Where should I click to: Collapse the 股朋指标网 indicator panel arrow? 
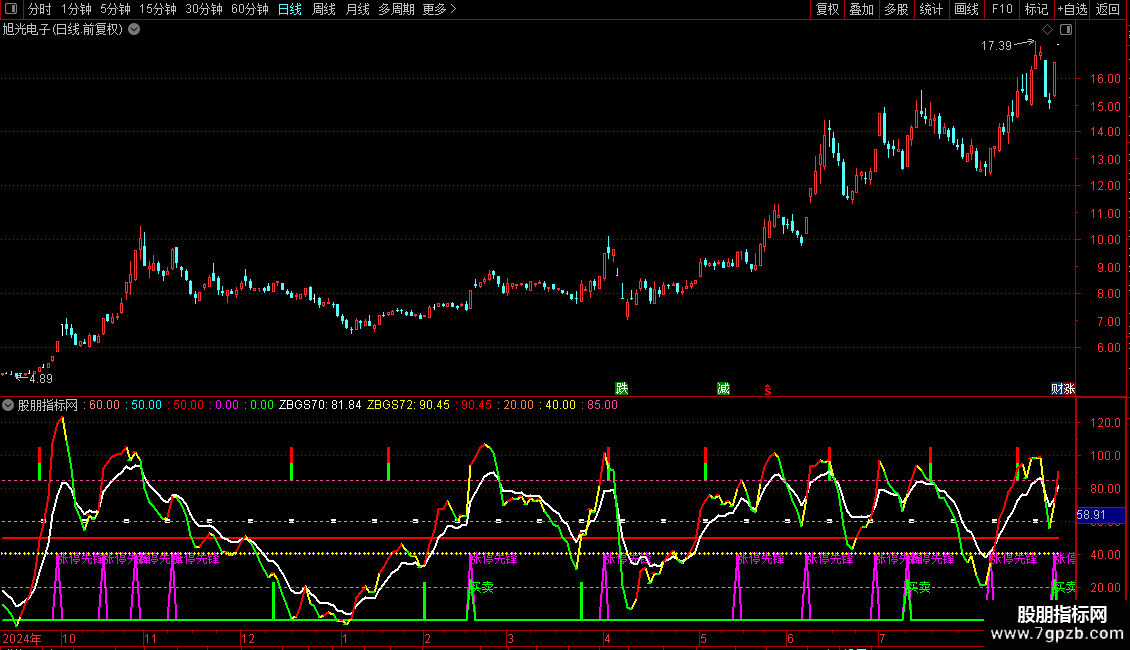[8, 405]
